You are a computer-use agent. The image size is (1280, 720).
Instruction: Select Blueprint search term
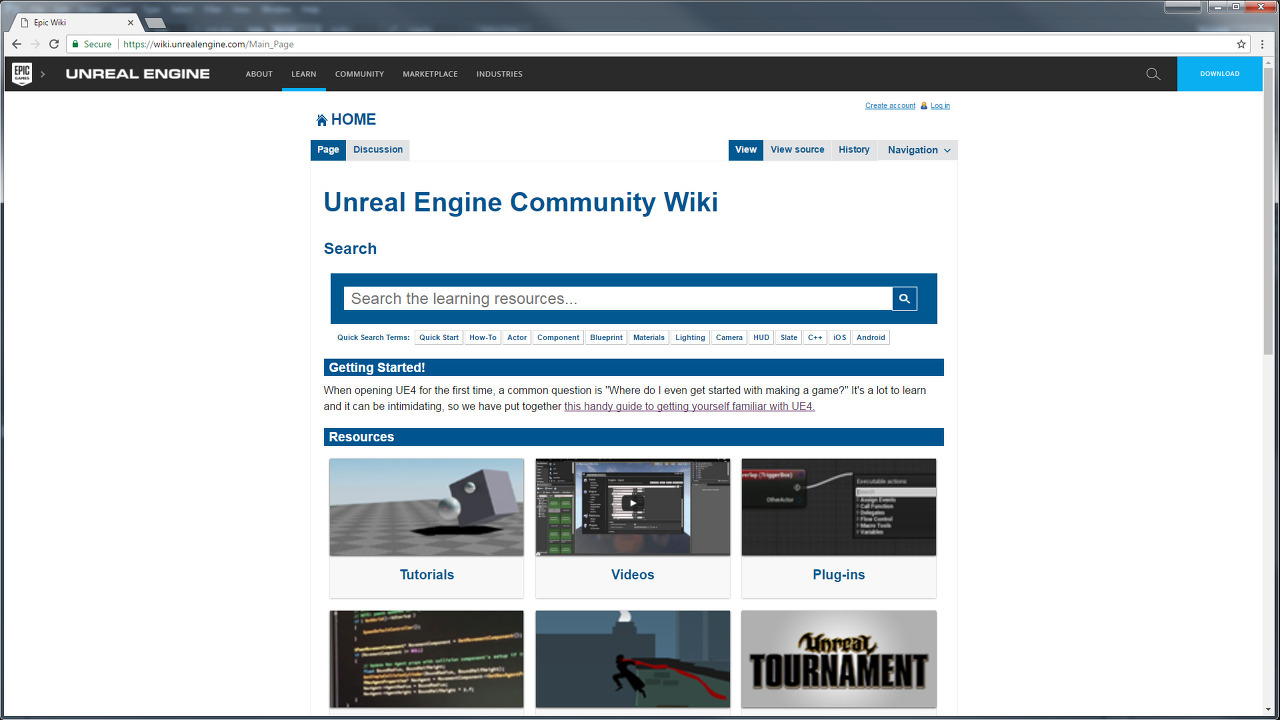pyautogui.click(x=606, y=337)
